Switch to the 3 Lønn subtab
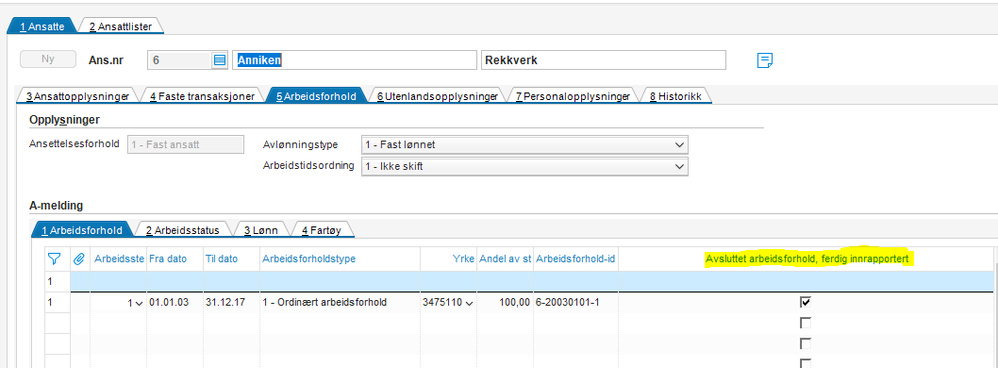The image size is (998, 368). click(262, 230)
